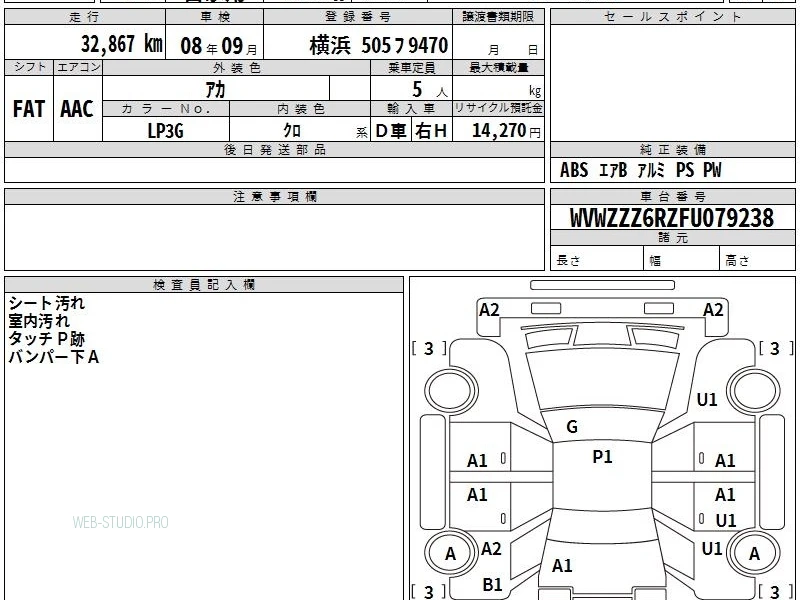Click the G mark on windshield

pyautogui.click(x=572, y=427)
